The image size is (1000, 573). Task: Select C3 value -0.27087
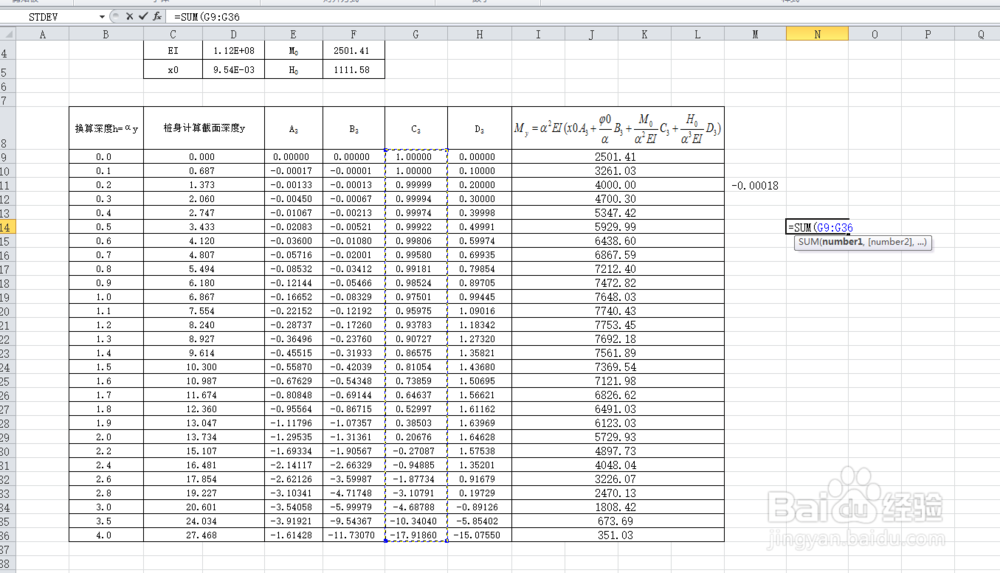tap(416, 451)
